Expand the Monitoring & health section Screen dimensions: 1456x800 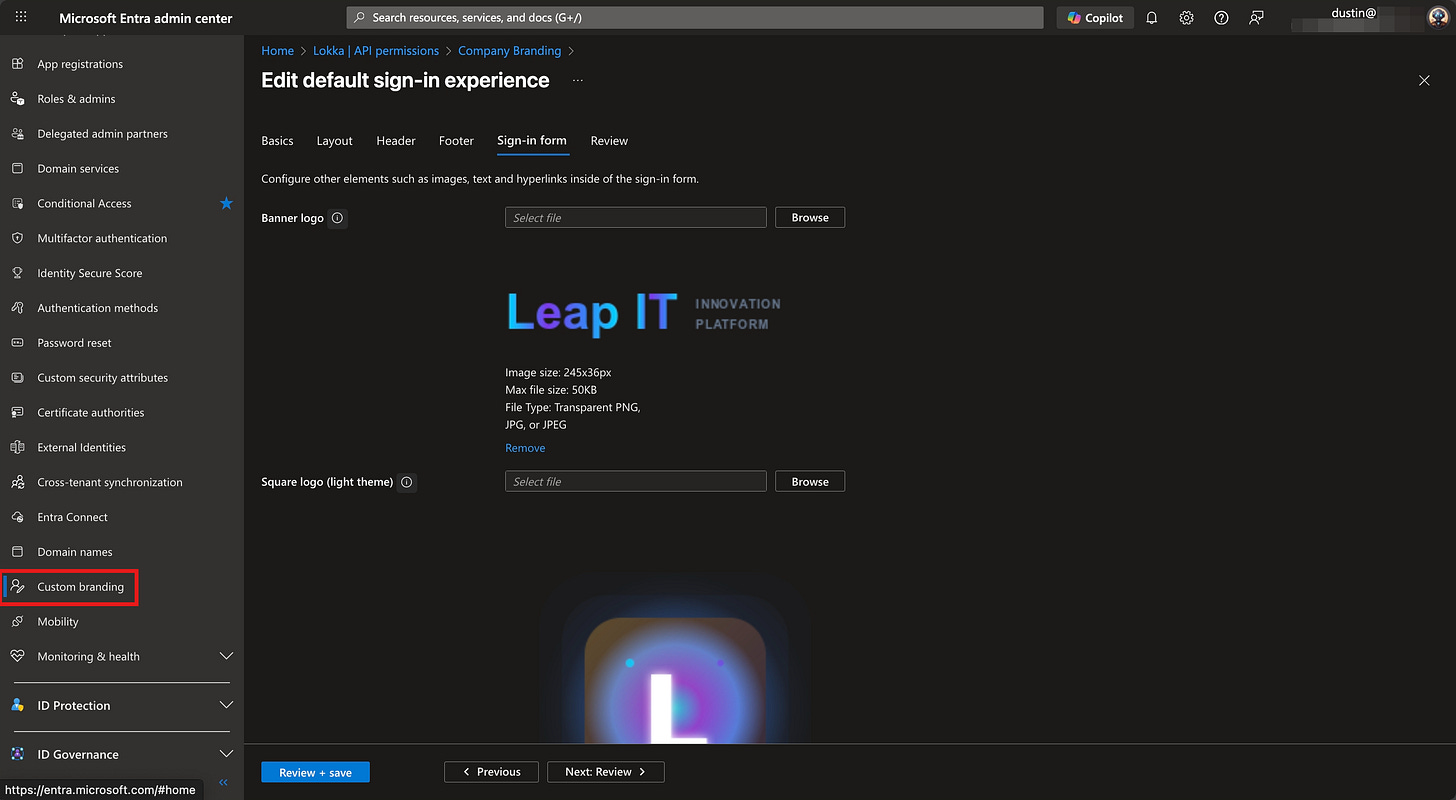226,656
